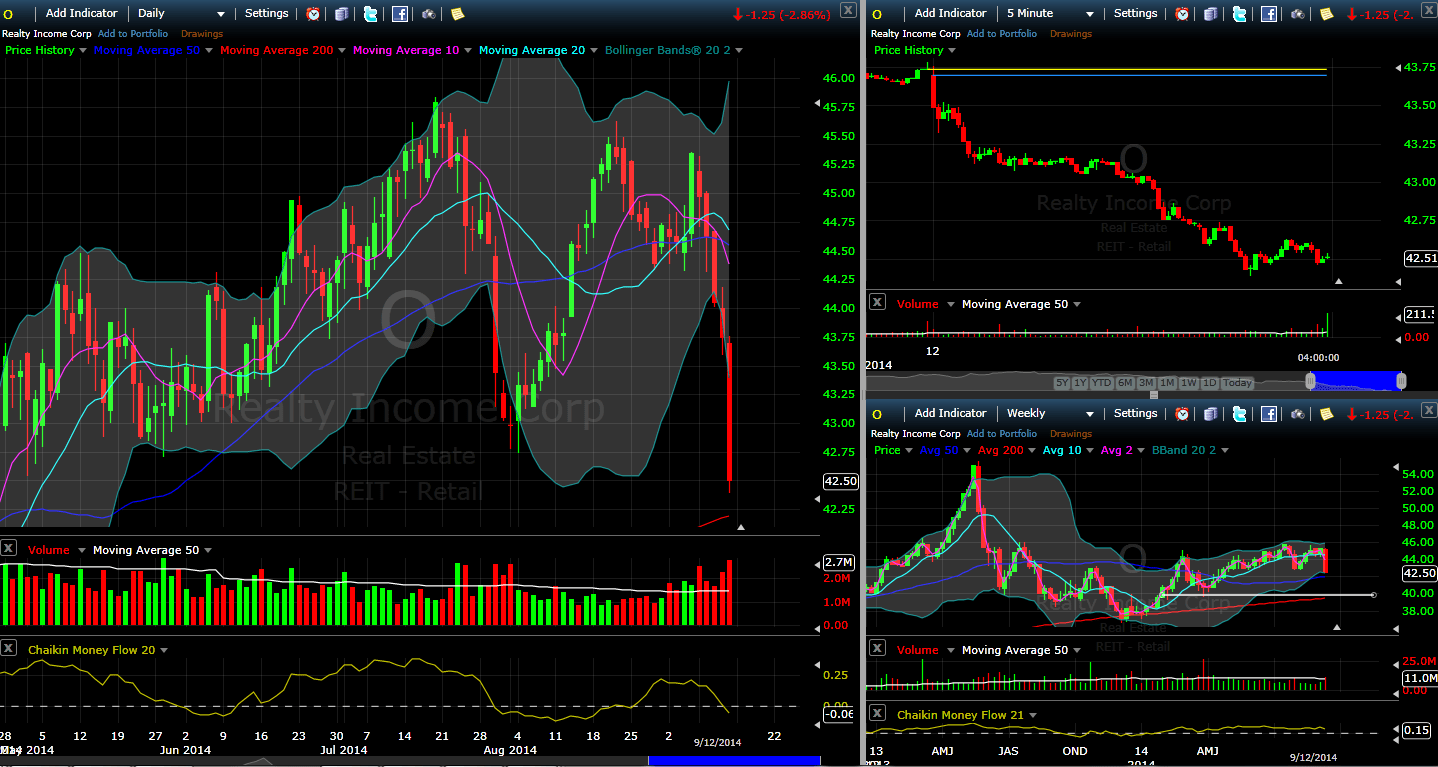Click the blue scrollbar below the Daily chart
The height and width of the screenshot is (767, 1438).
coord(735,761)
